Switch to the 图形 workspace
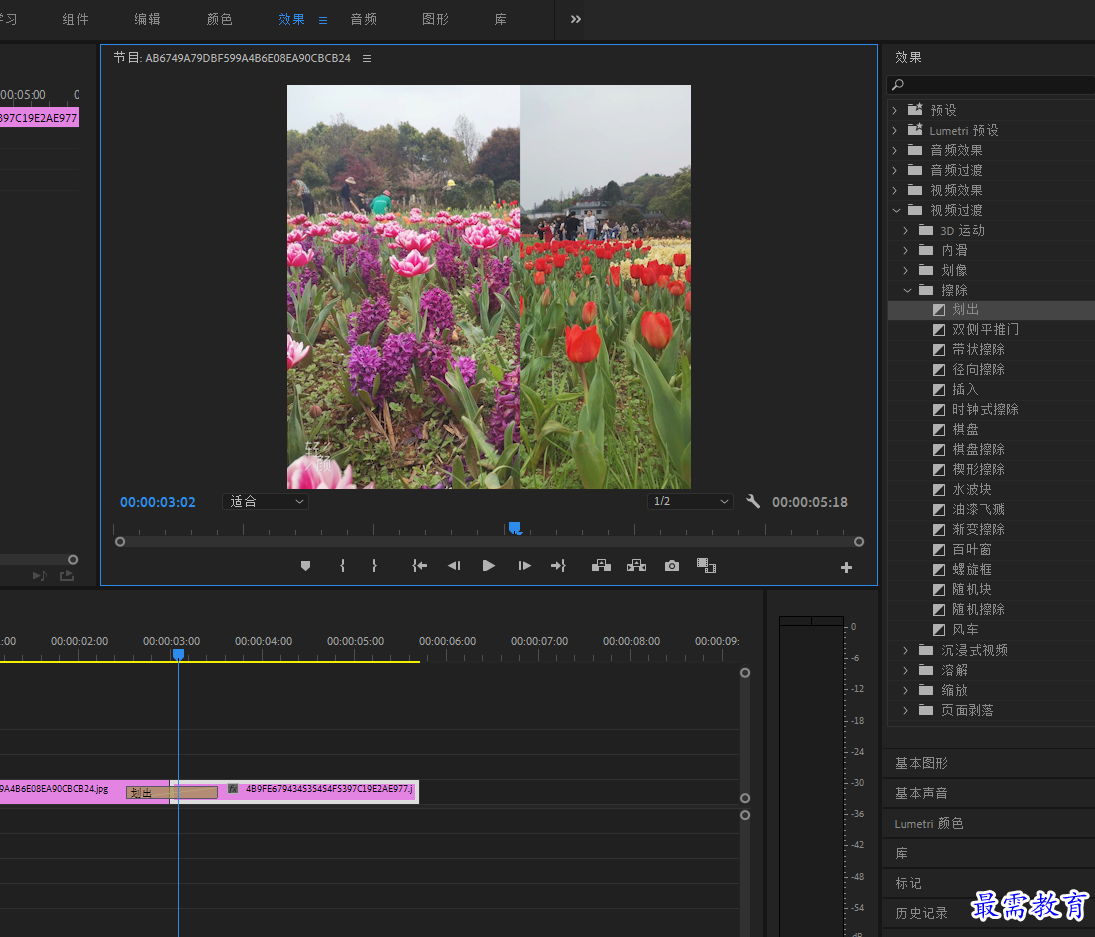 (x=435, y=20)
